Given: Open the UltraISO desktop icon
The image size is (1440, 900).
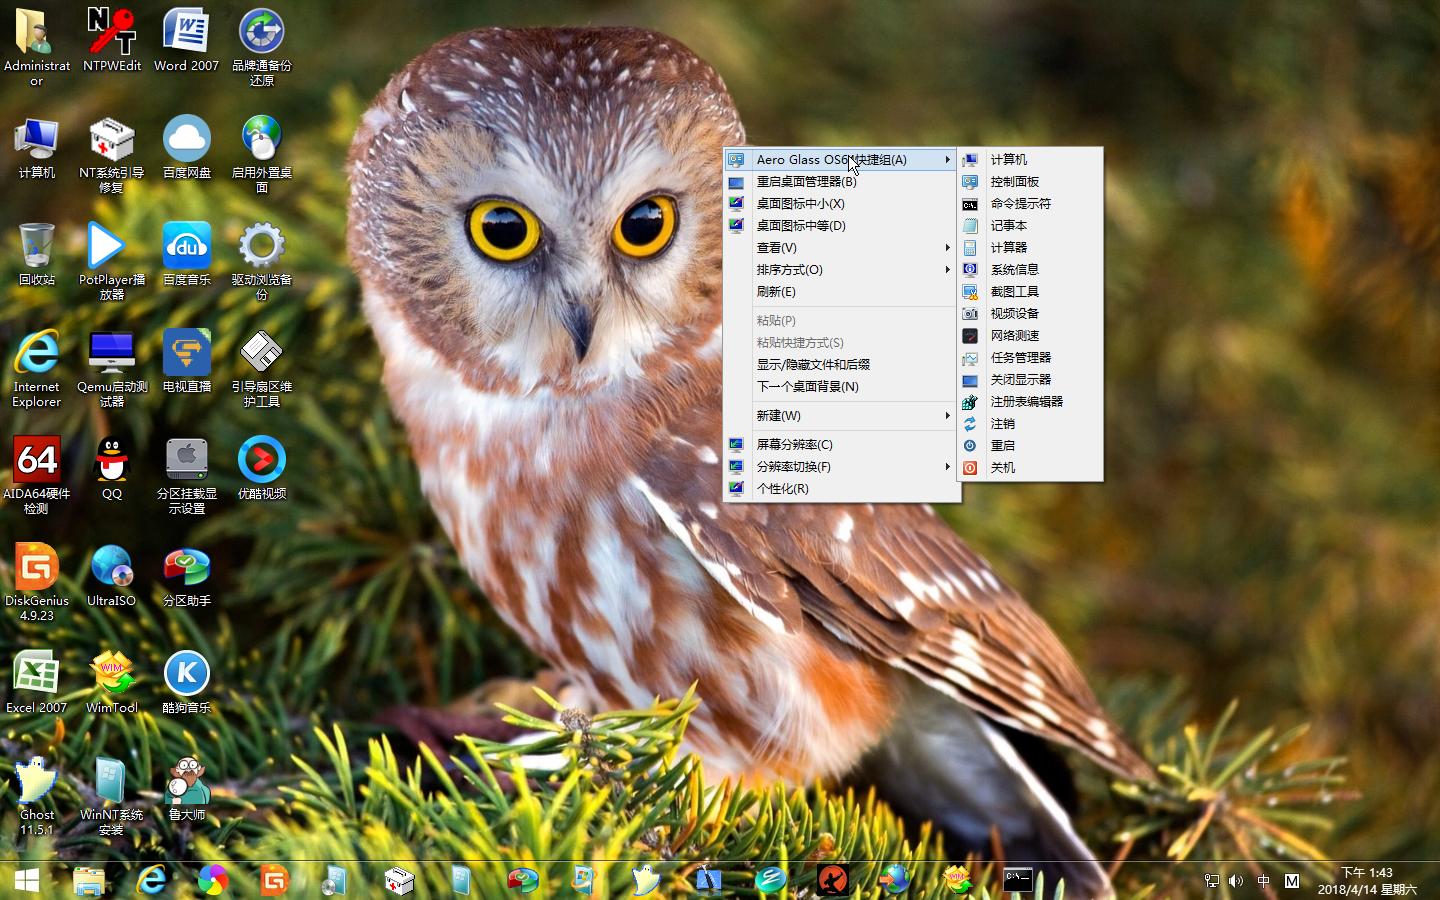Looking at the screenshot, I should coord(112,575).
